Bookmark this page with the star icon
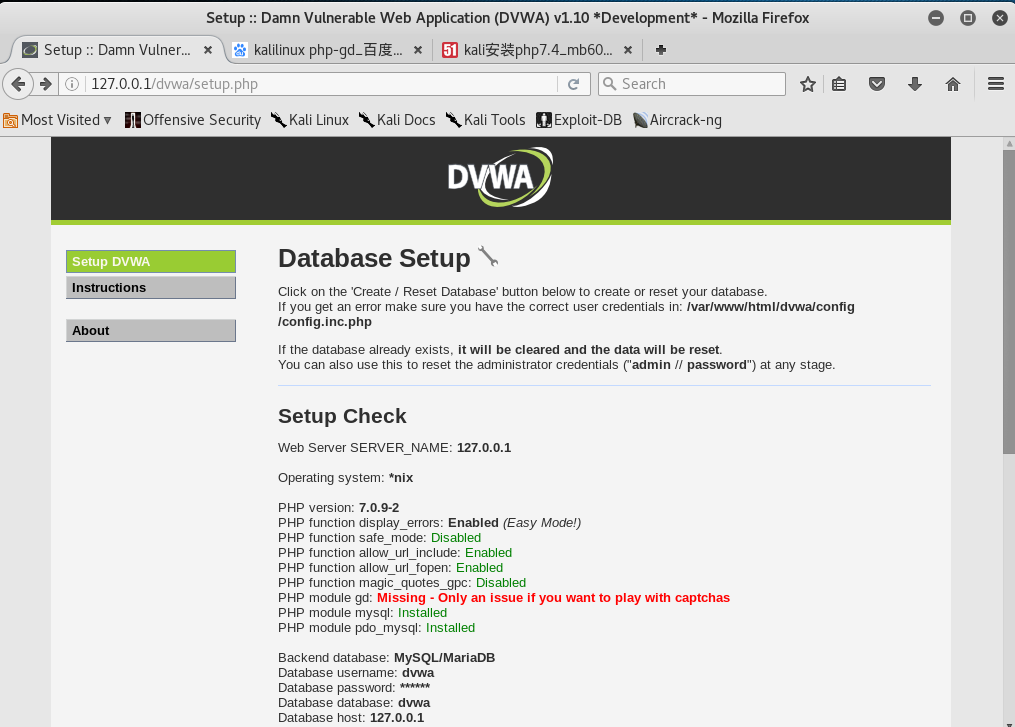The height and width of the screenshot is (727, 1015). [x=807, y=84]
